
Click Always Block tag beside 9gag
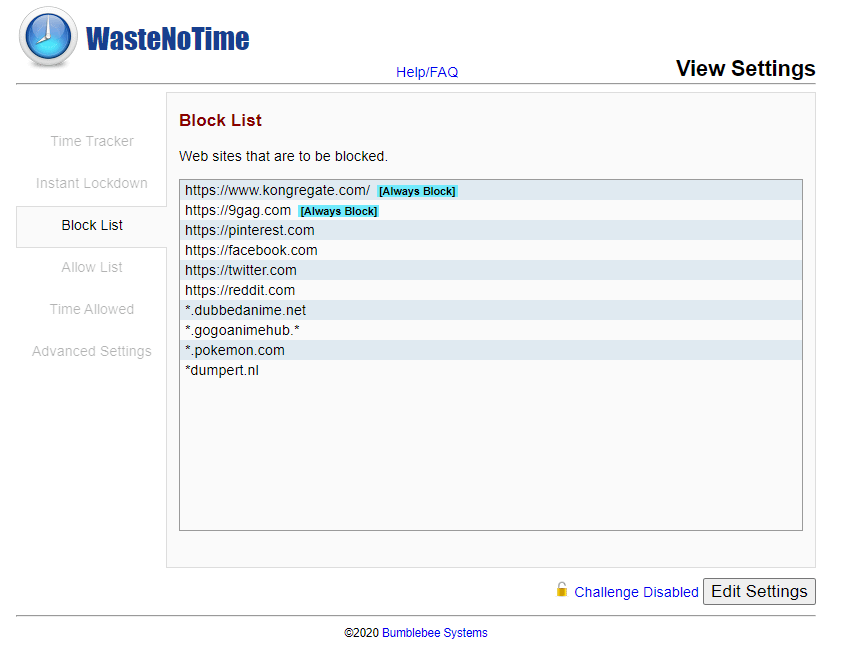click(339, 211)
